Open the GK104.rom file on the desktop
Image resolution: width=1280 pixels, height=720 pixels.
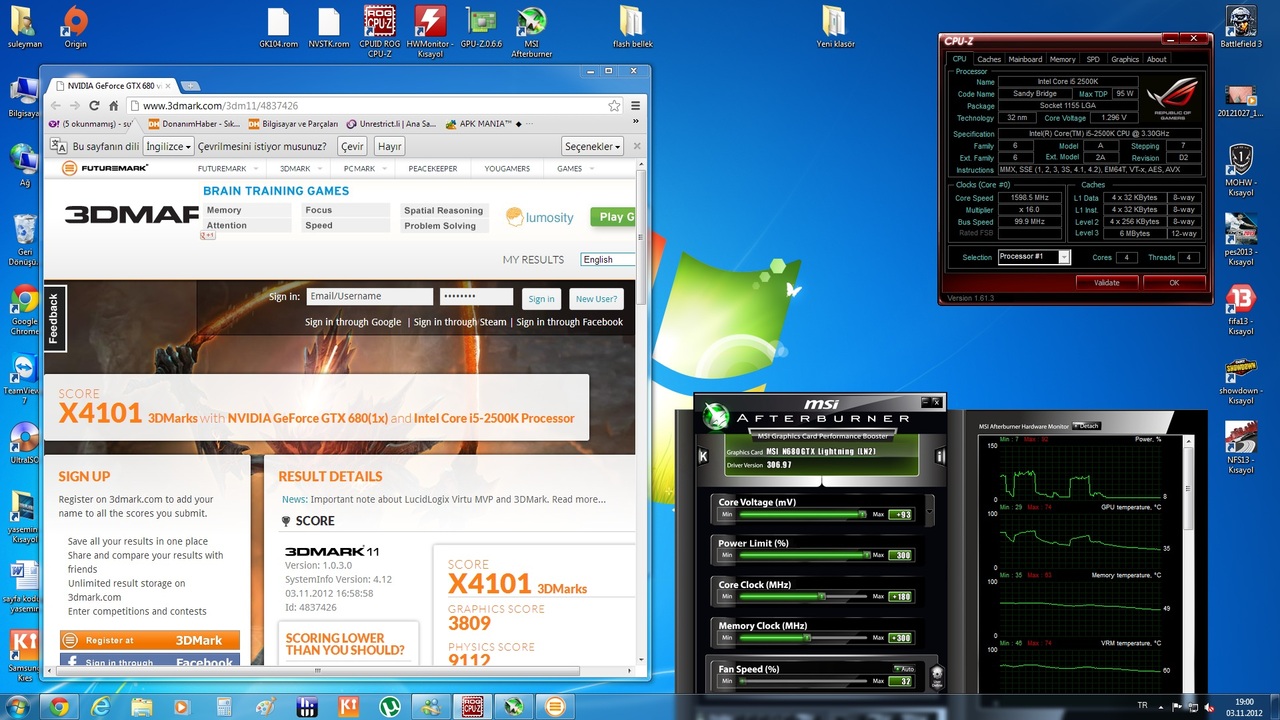(x=278, y=26)
